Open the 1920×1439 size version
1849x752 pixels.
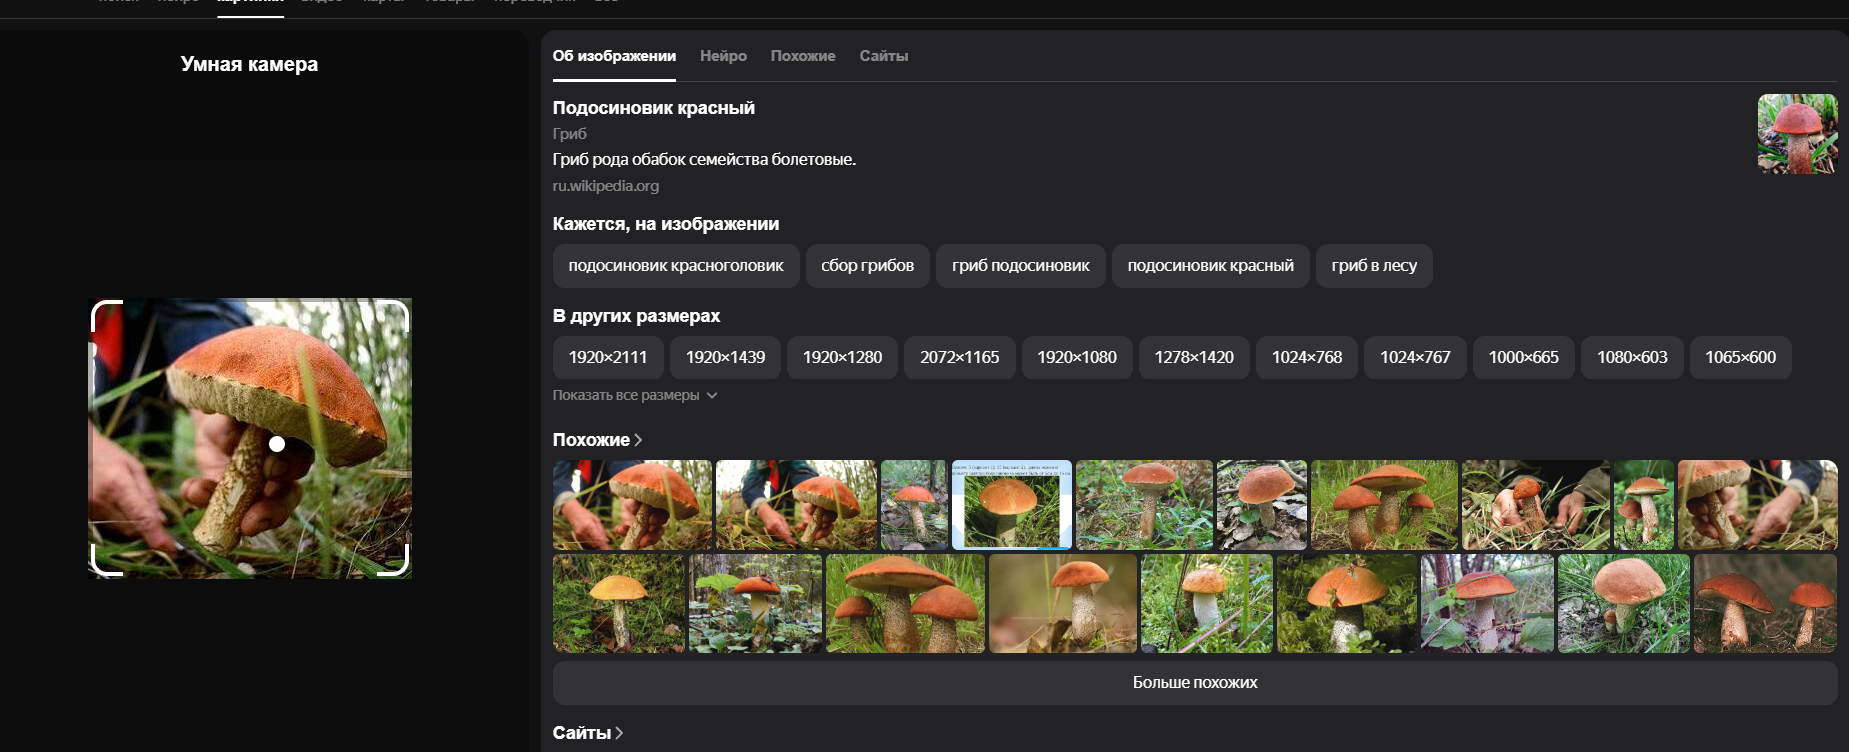point(725,357)
